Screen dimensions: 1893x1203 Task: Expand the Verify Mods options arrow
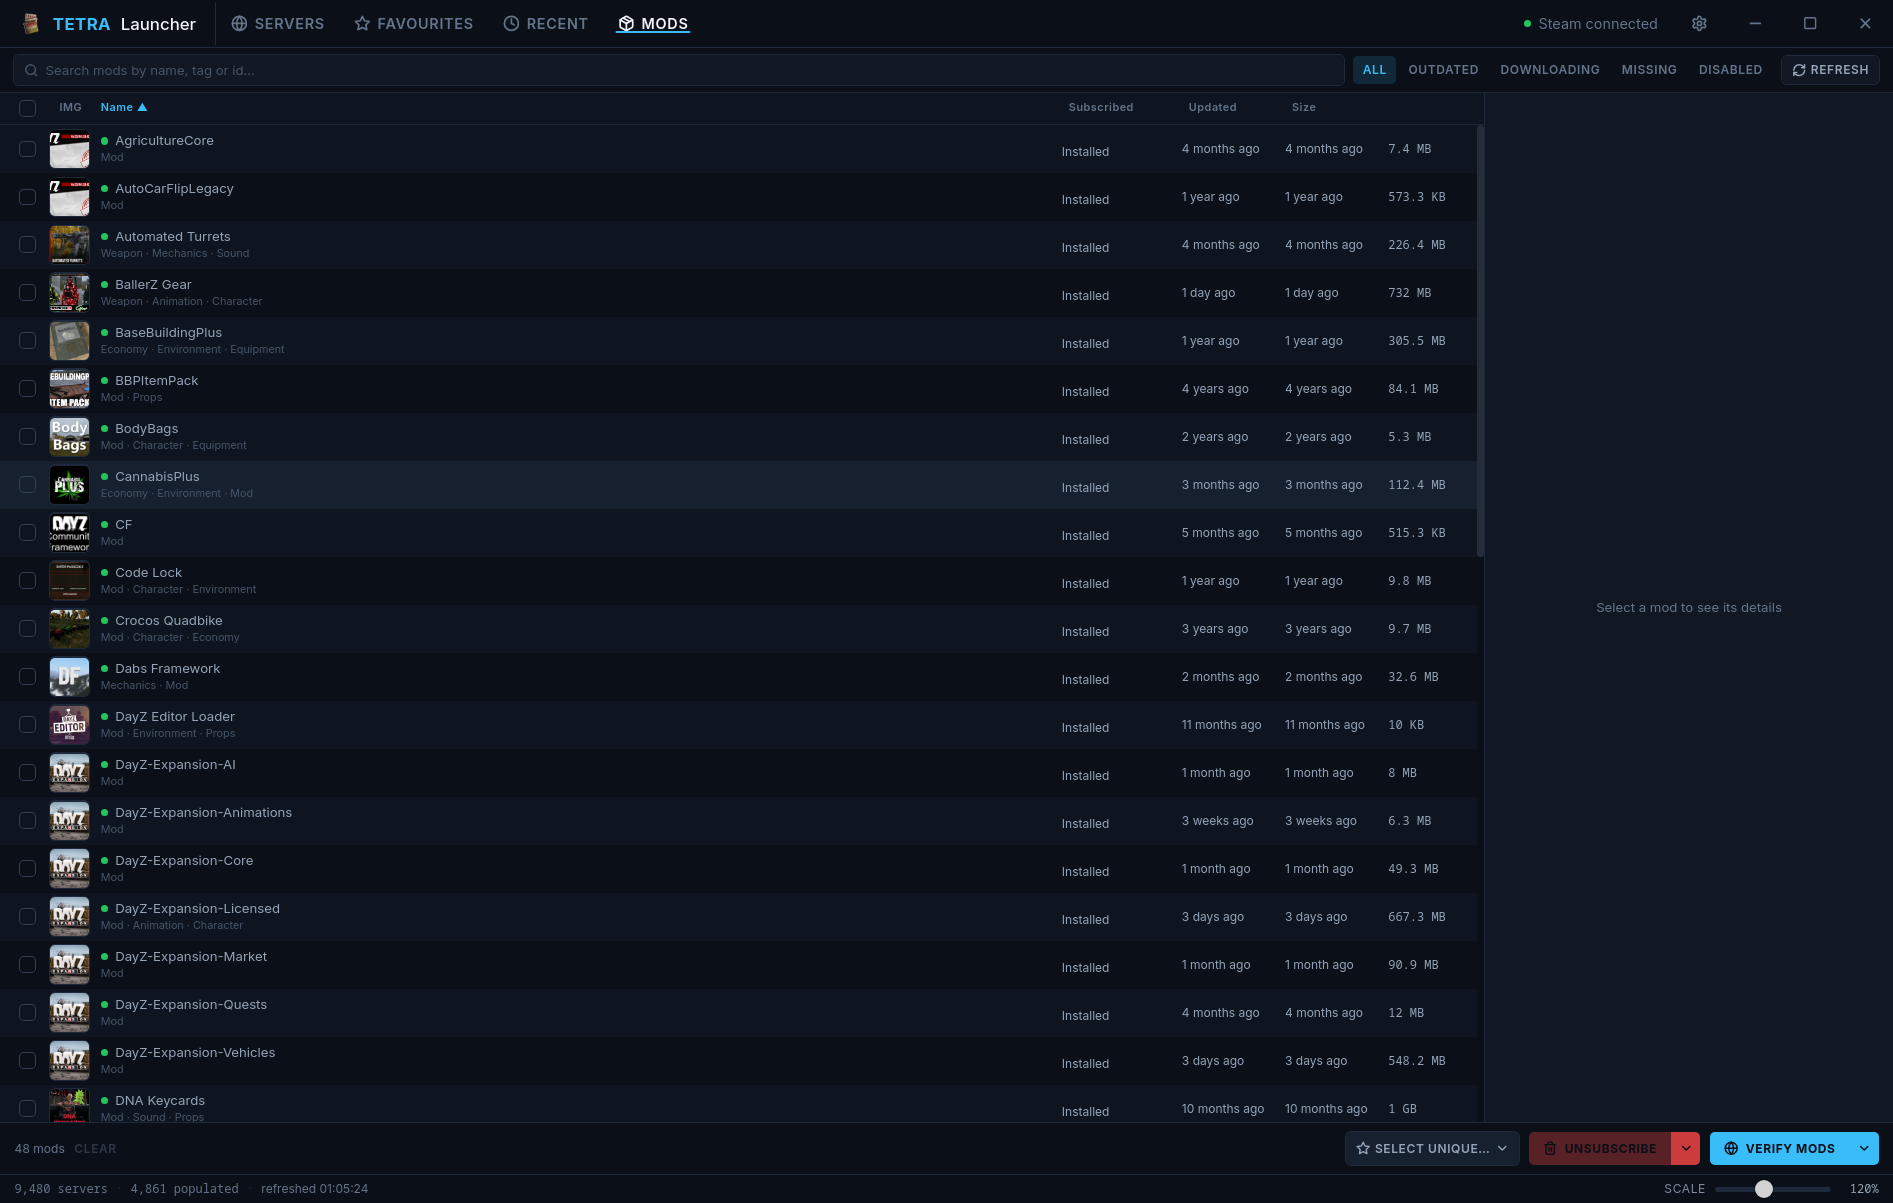click(1864, 1149)
